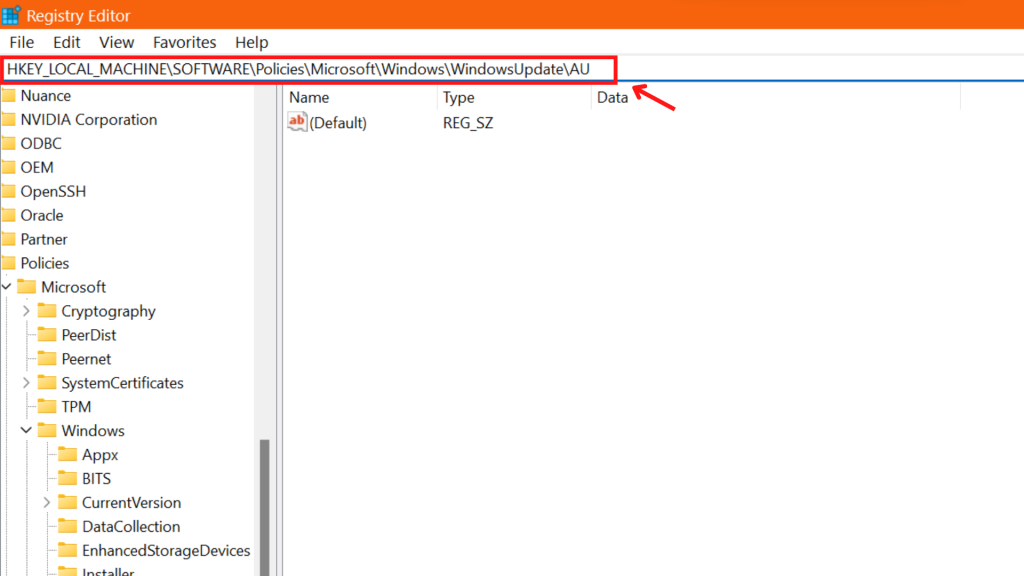This screenshot has width=1024, height=576.
Task: Click the TPM folder icon
Action: (47, 407)
